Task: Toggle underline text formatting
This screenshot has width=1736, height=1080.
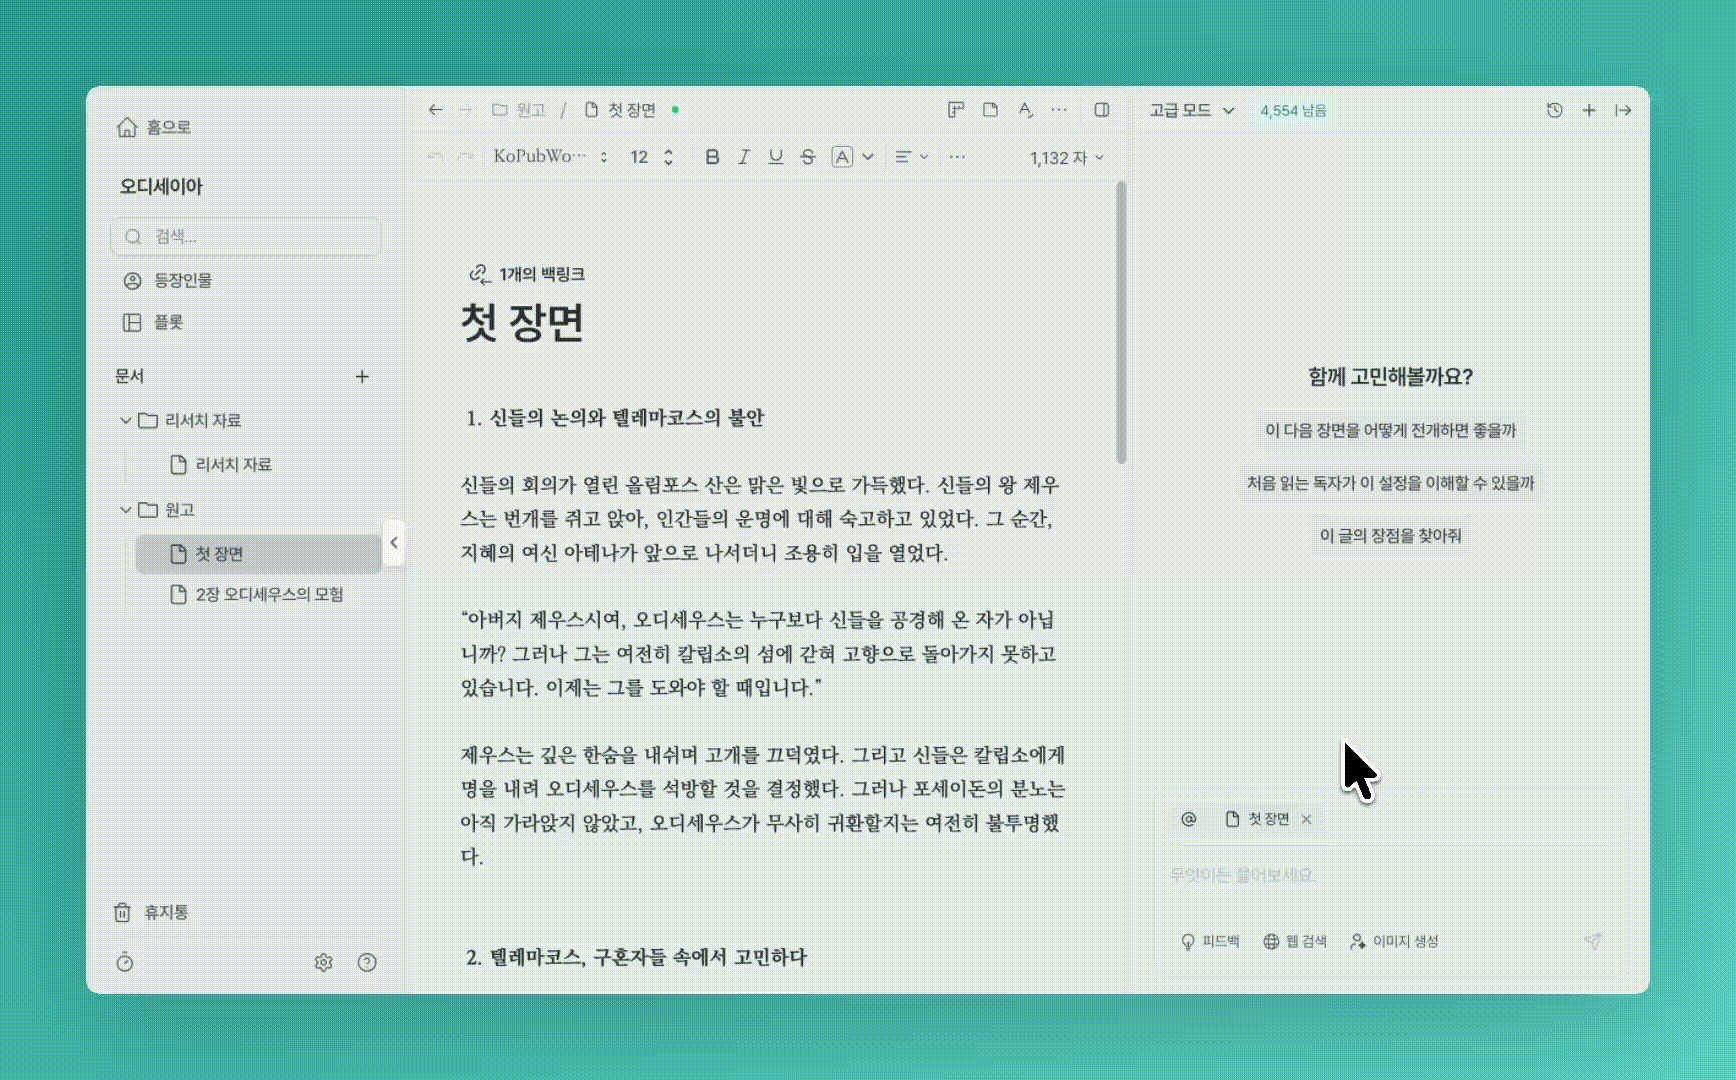Action: [x=775, y=157]
